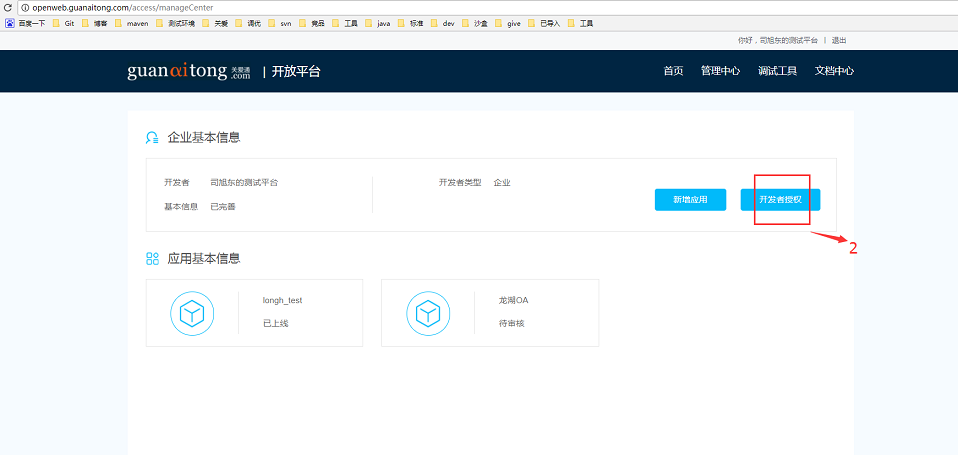The image size is (958, 455).
Task: Open the java bookmark folder
Action: [x=378, y=24]
